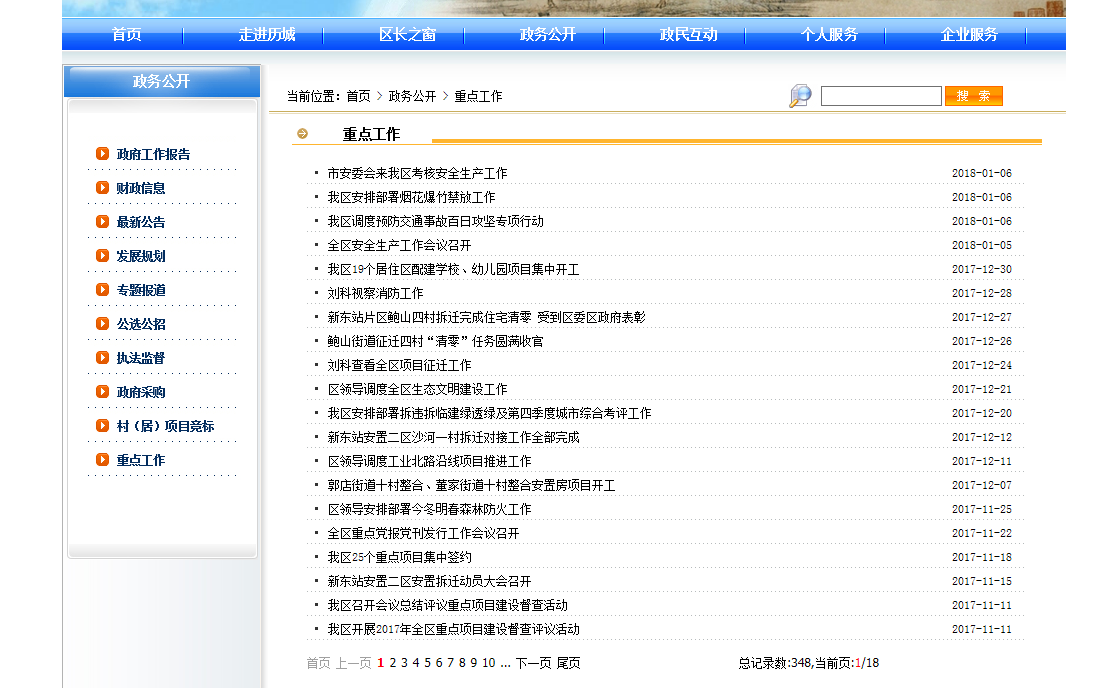Open article 我区召开会议总结评议重点项目建设督查活动

447,605
